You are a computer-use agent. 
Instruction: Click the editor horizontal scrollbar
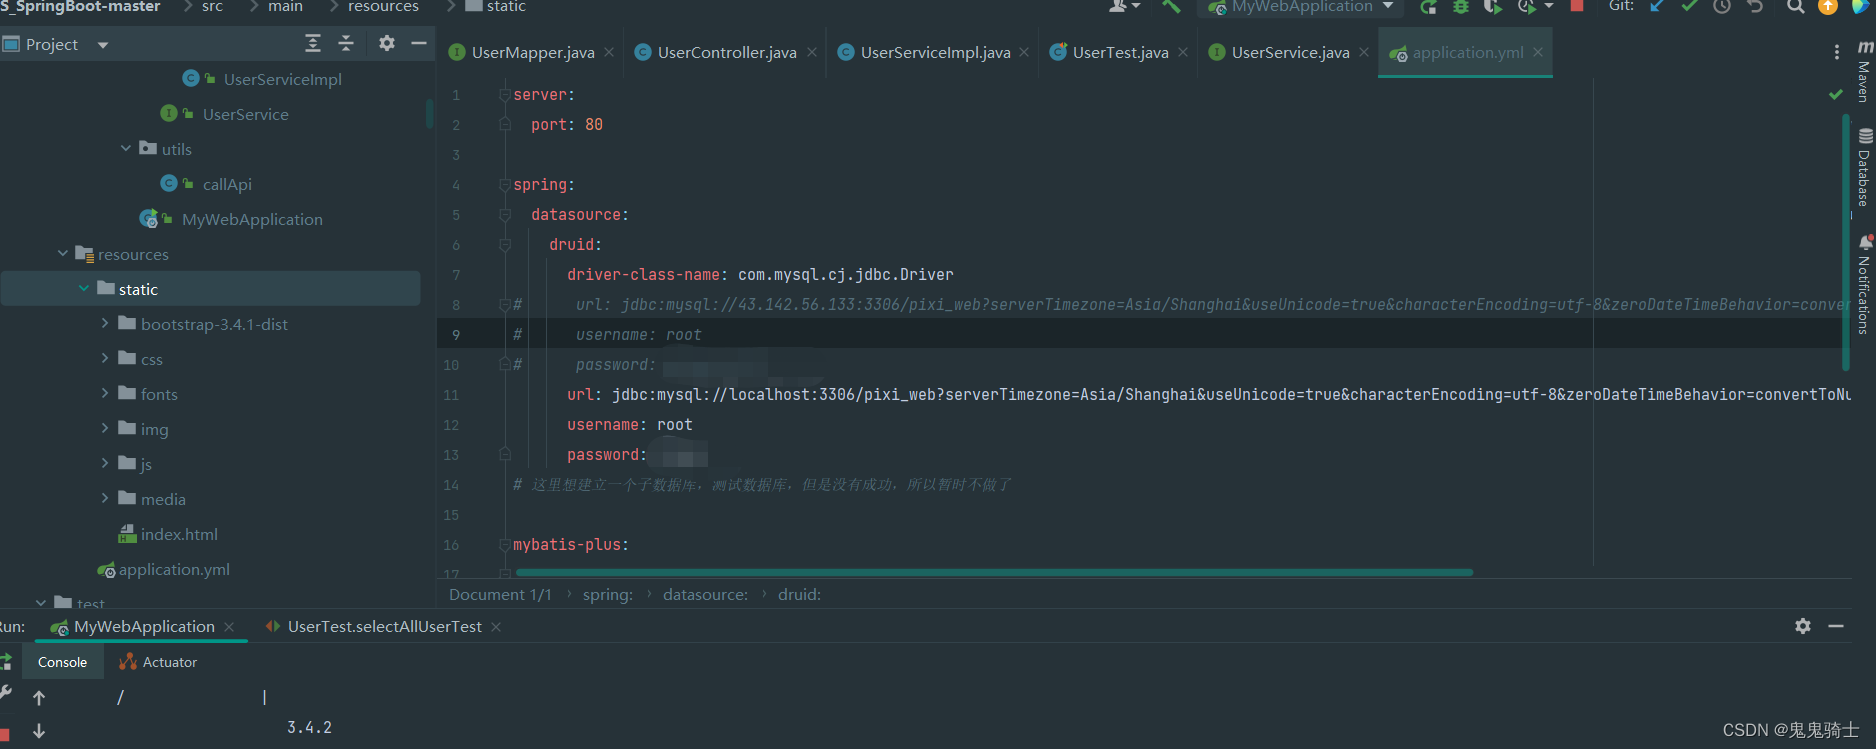click(x=994, y=572)
